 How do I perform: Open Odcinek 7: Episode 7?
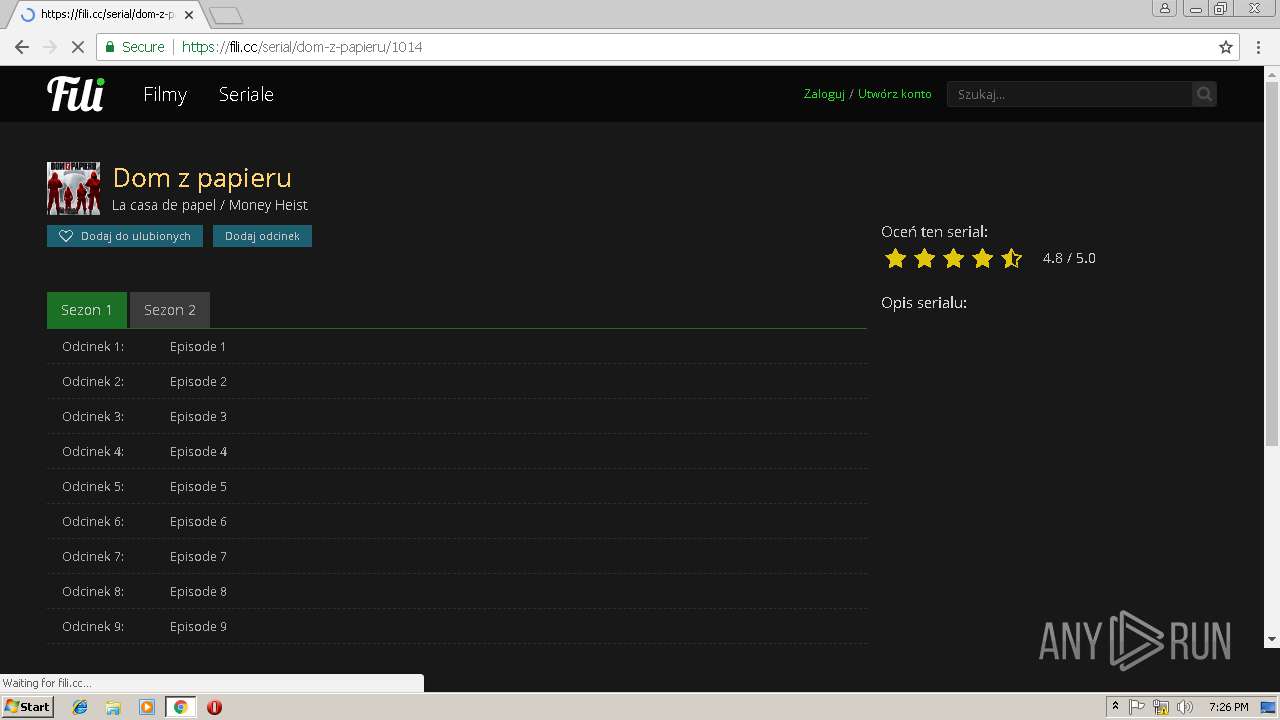pyautogui.click(x=457, y=556)
